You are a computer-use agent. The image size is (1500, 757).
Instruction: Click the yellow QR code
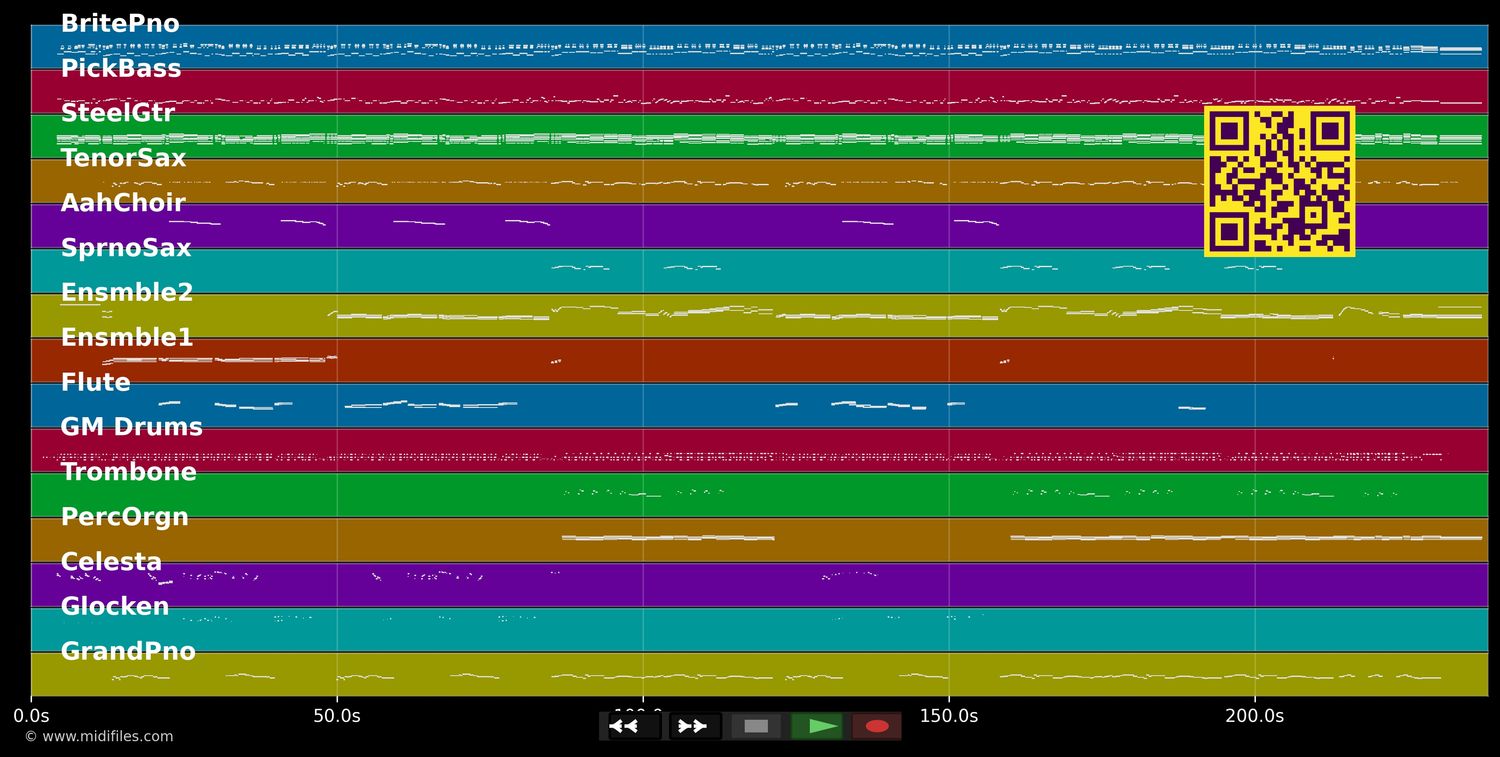1280,180
